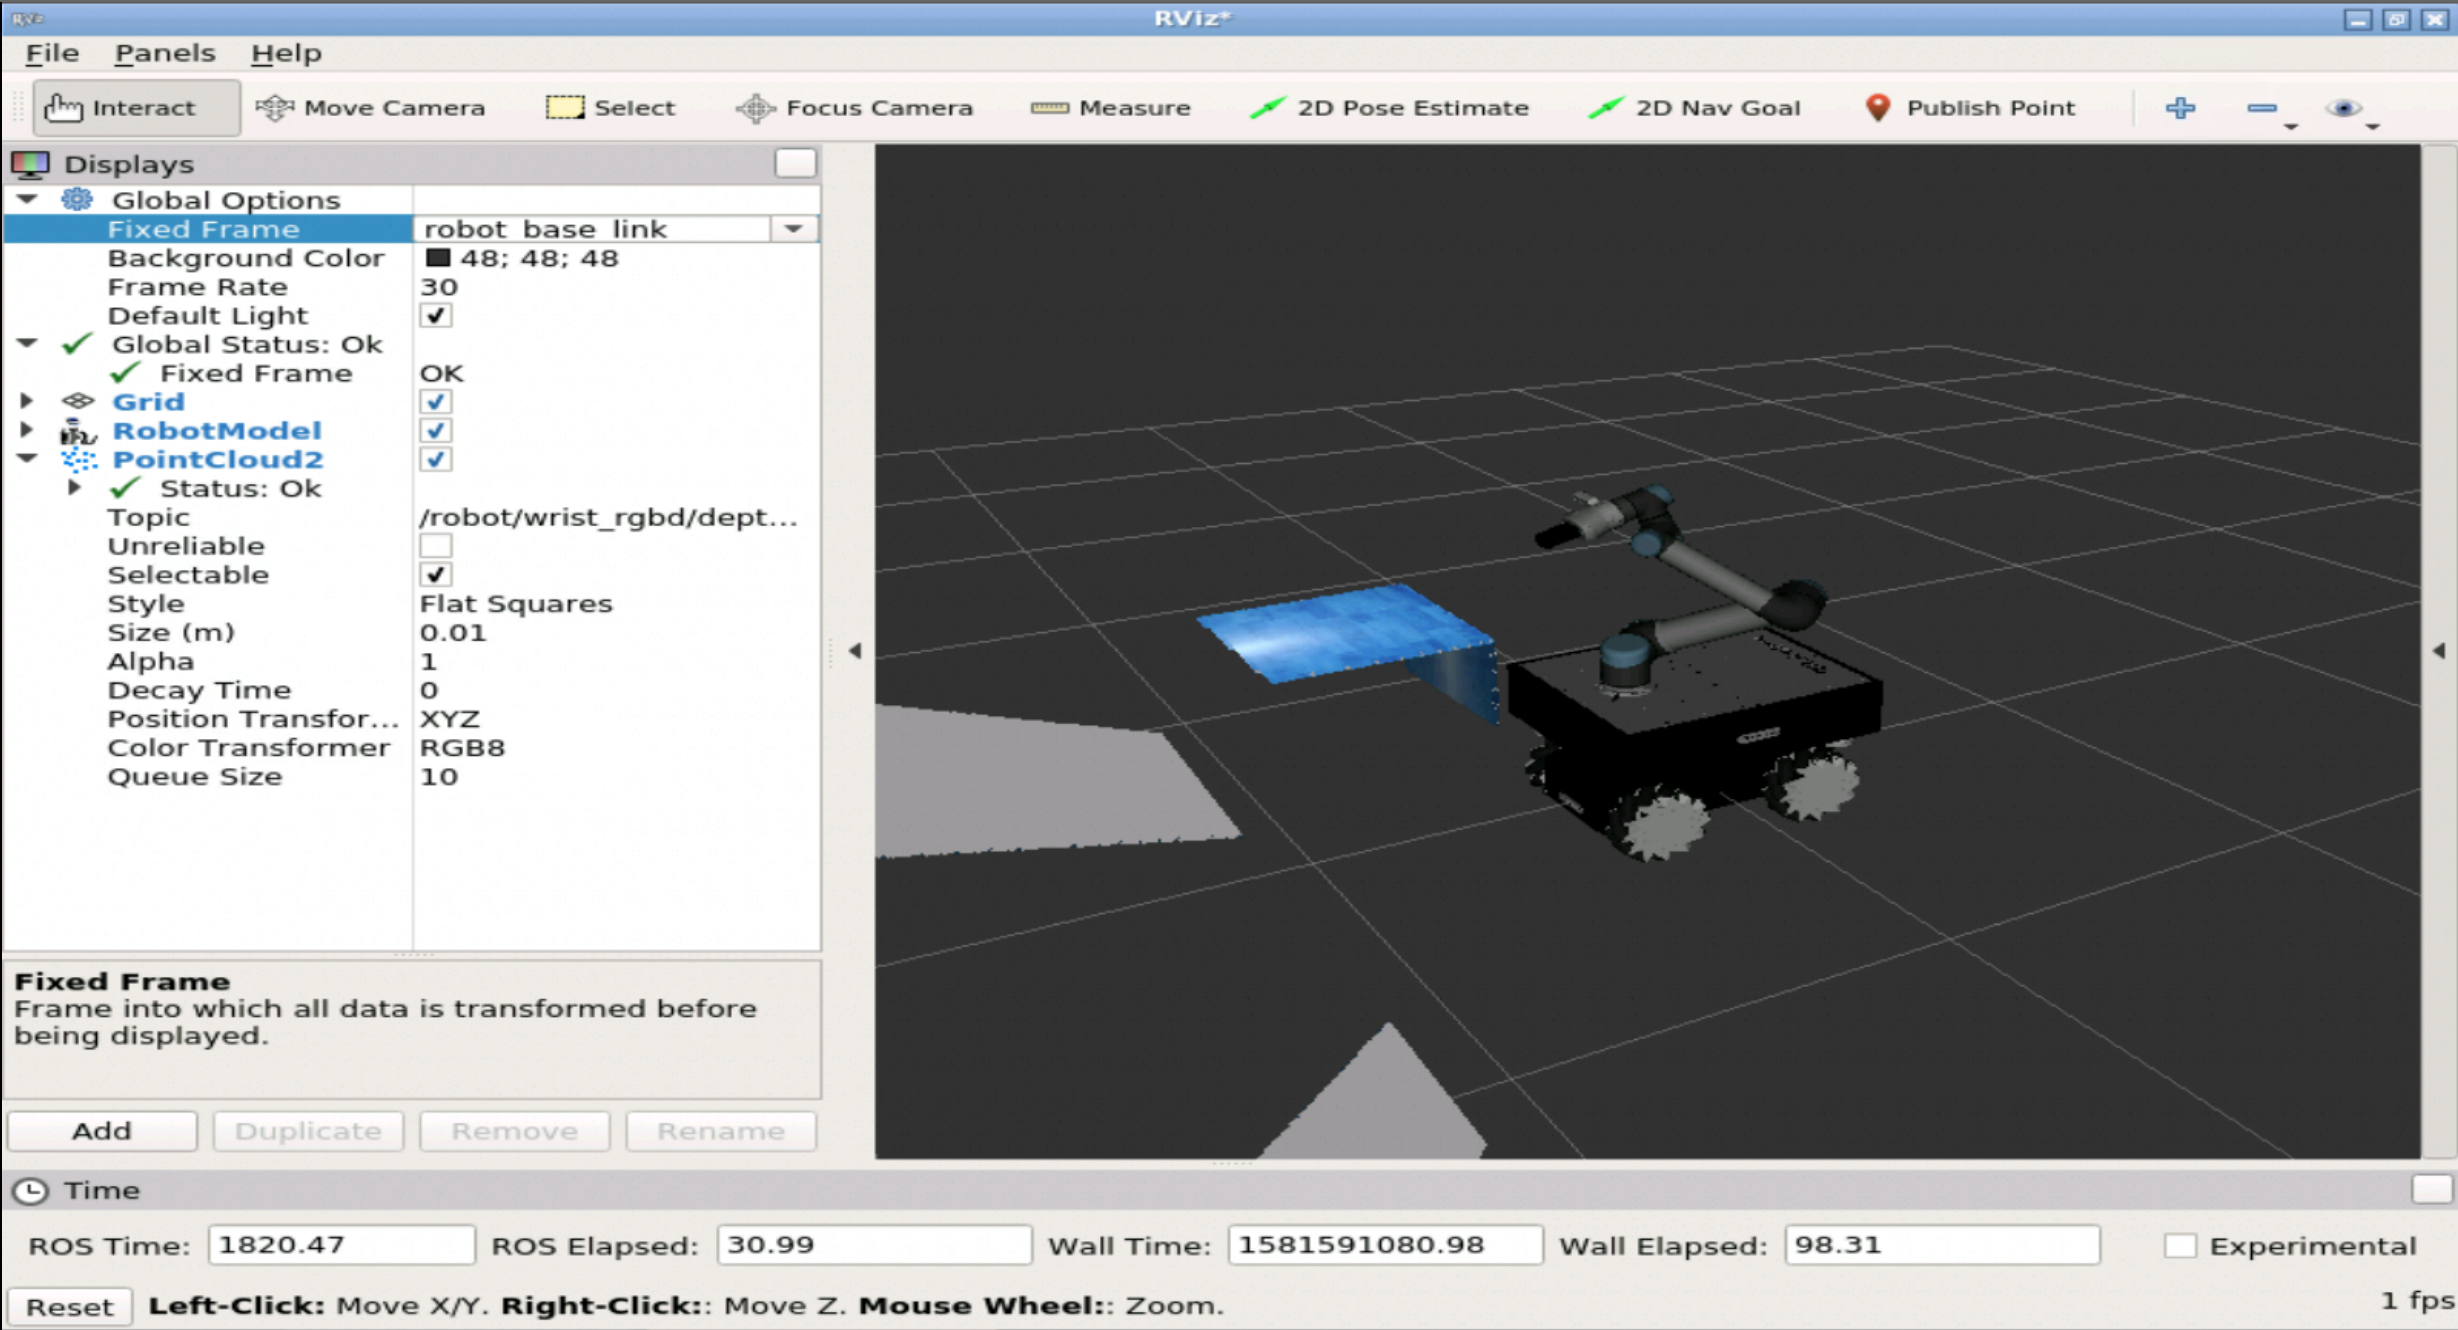Toggle the Selectable checkbox
2458x1330 pixels.
(435, 575)
